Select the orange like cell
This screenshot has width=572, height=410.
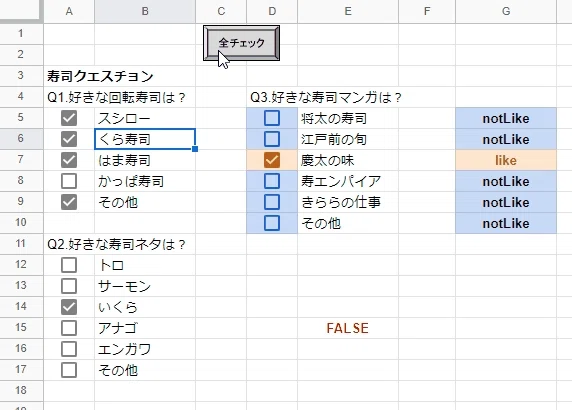click(x=506, y=160)
